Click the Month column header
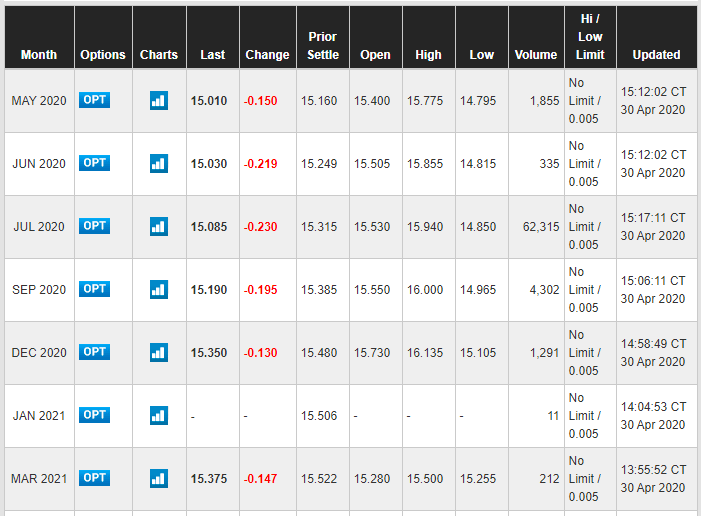701x516 pixels. point(39,55)
